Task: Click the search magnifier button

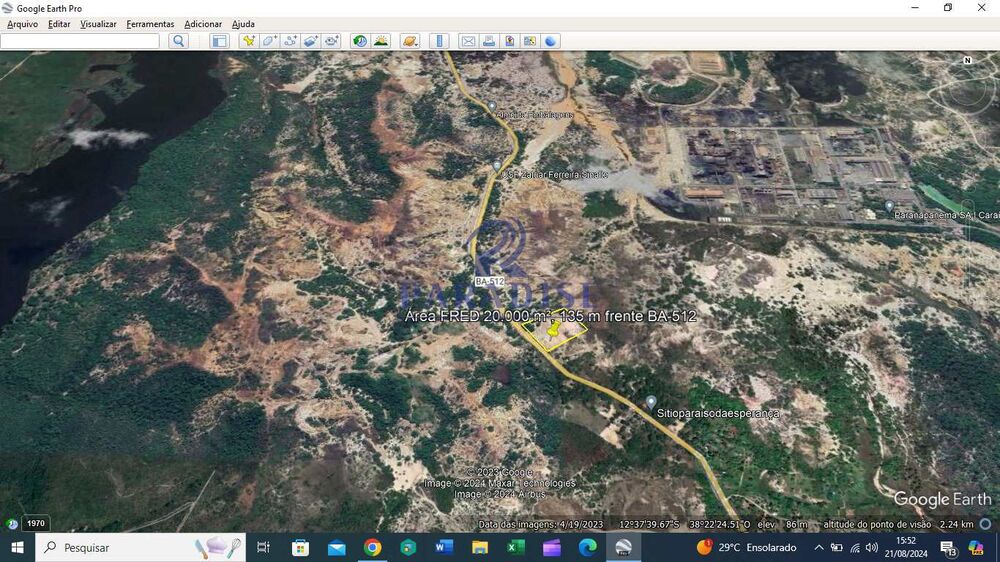Action: click(178, 41)
